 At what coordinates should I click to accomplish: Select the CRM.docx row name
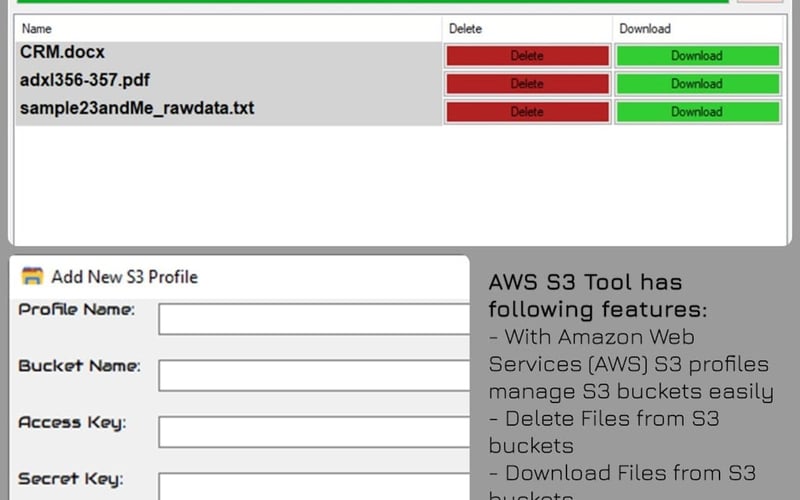coord(62,52)
